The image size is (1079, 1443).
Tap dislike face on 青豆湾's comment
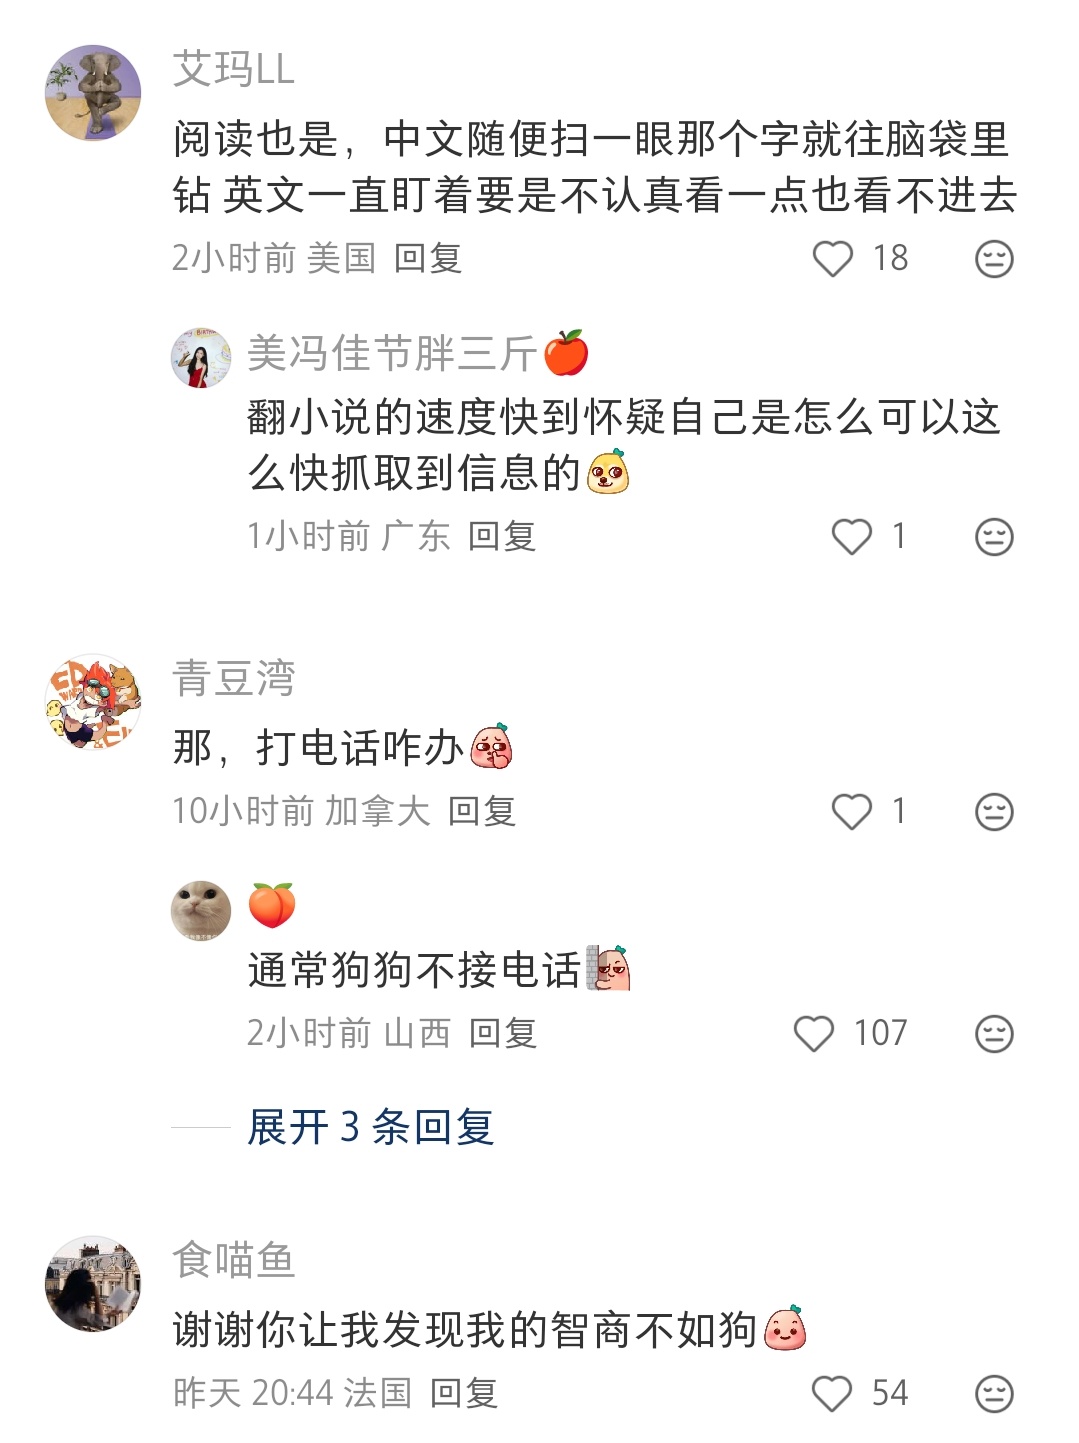click(994, 811)
